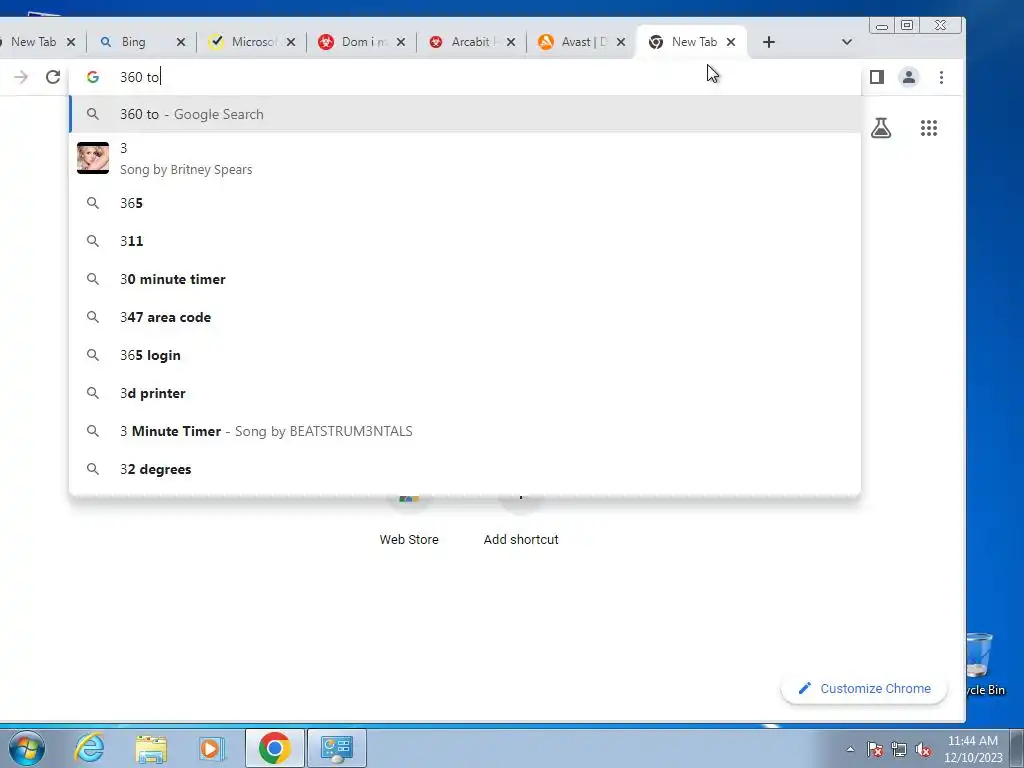Launch Internet Explorer from the taskbar
1024x768 pixels.
89,748
